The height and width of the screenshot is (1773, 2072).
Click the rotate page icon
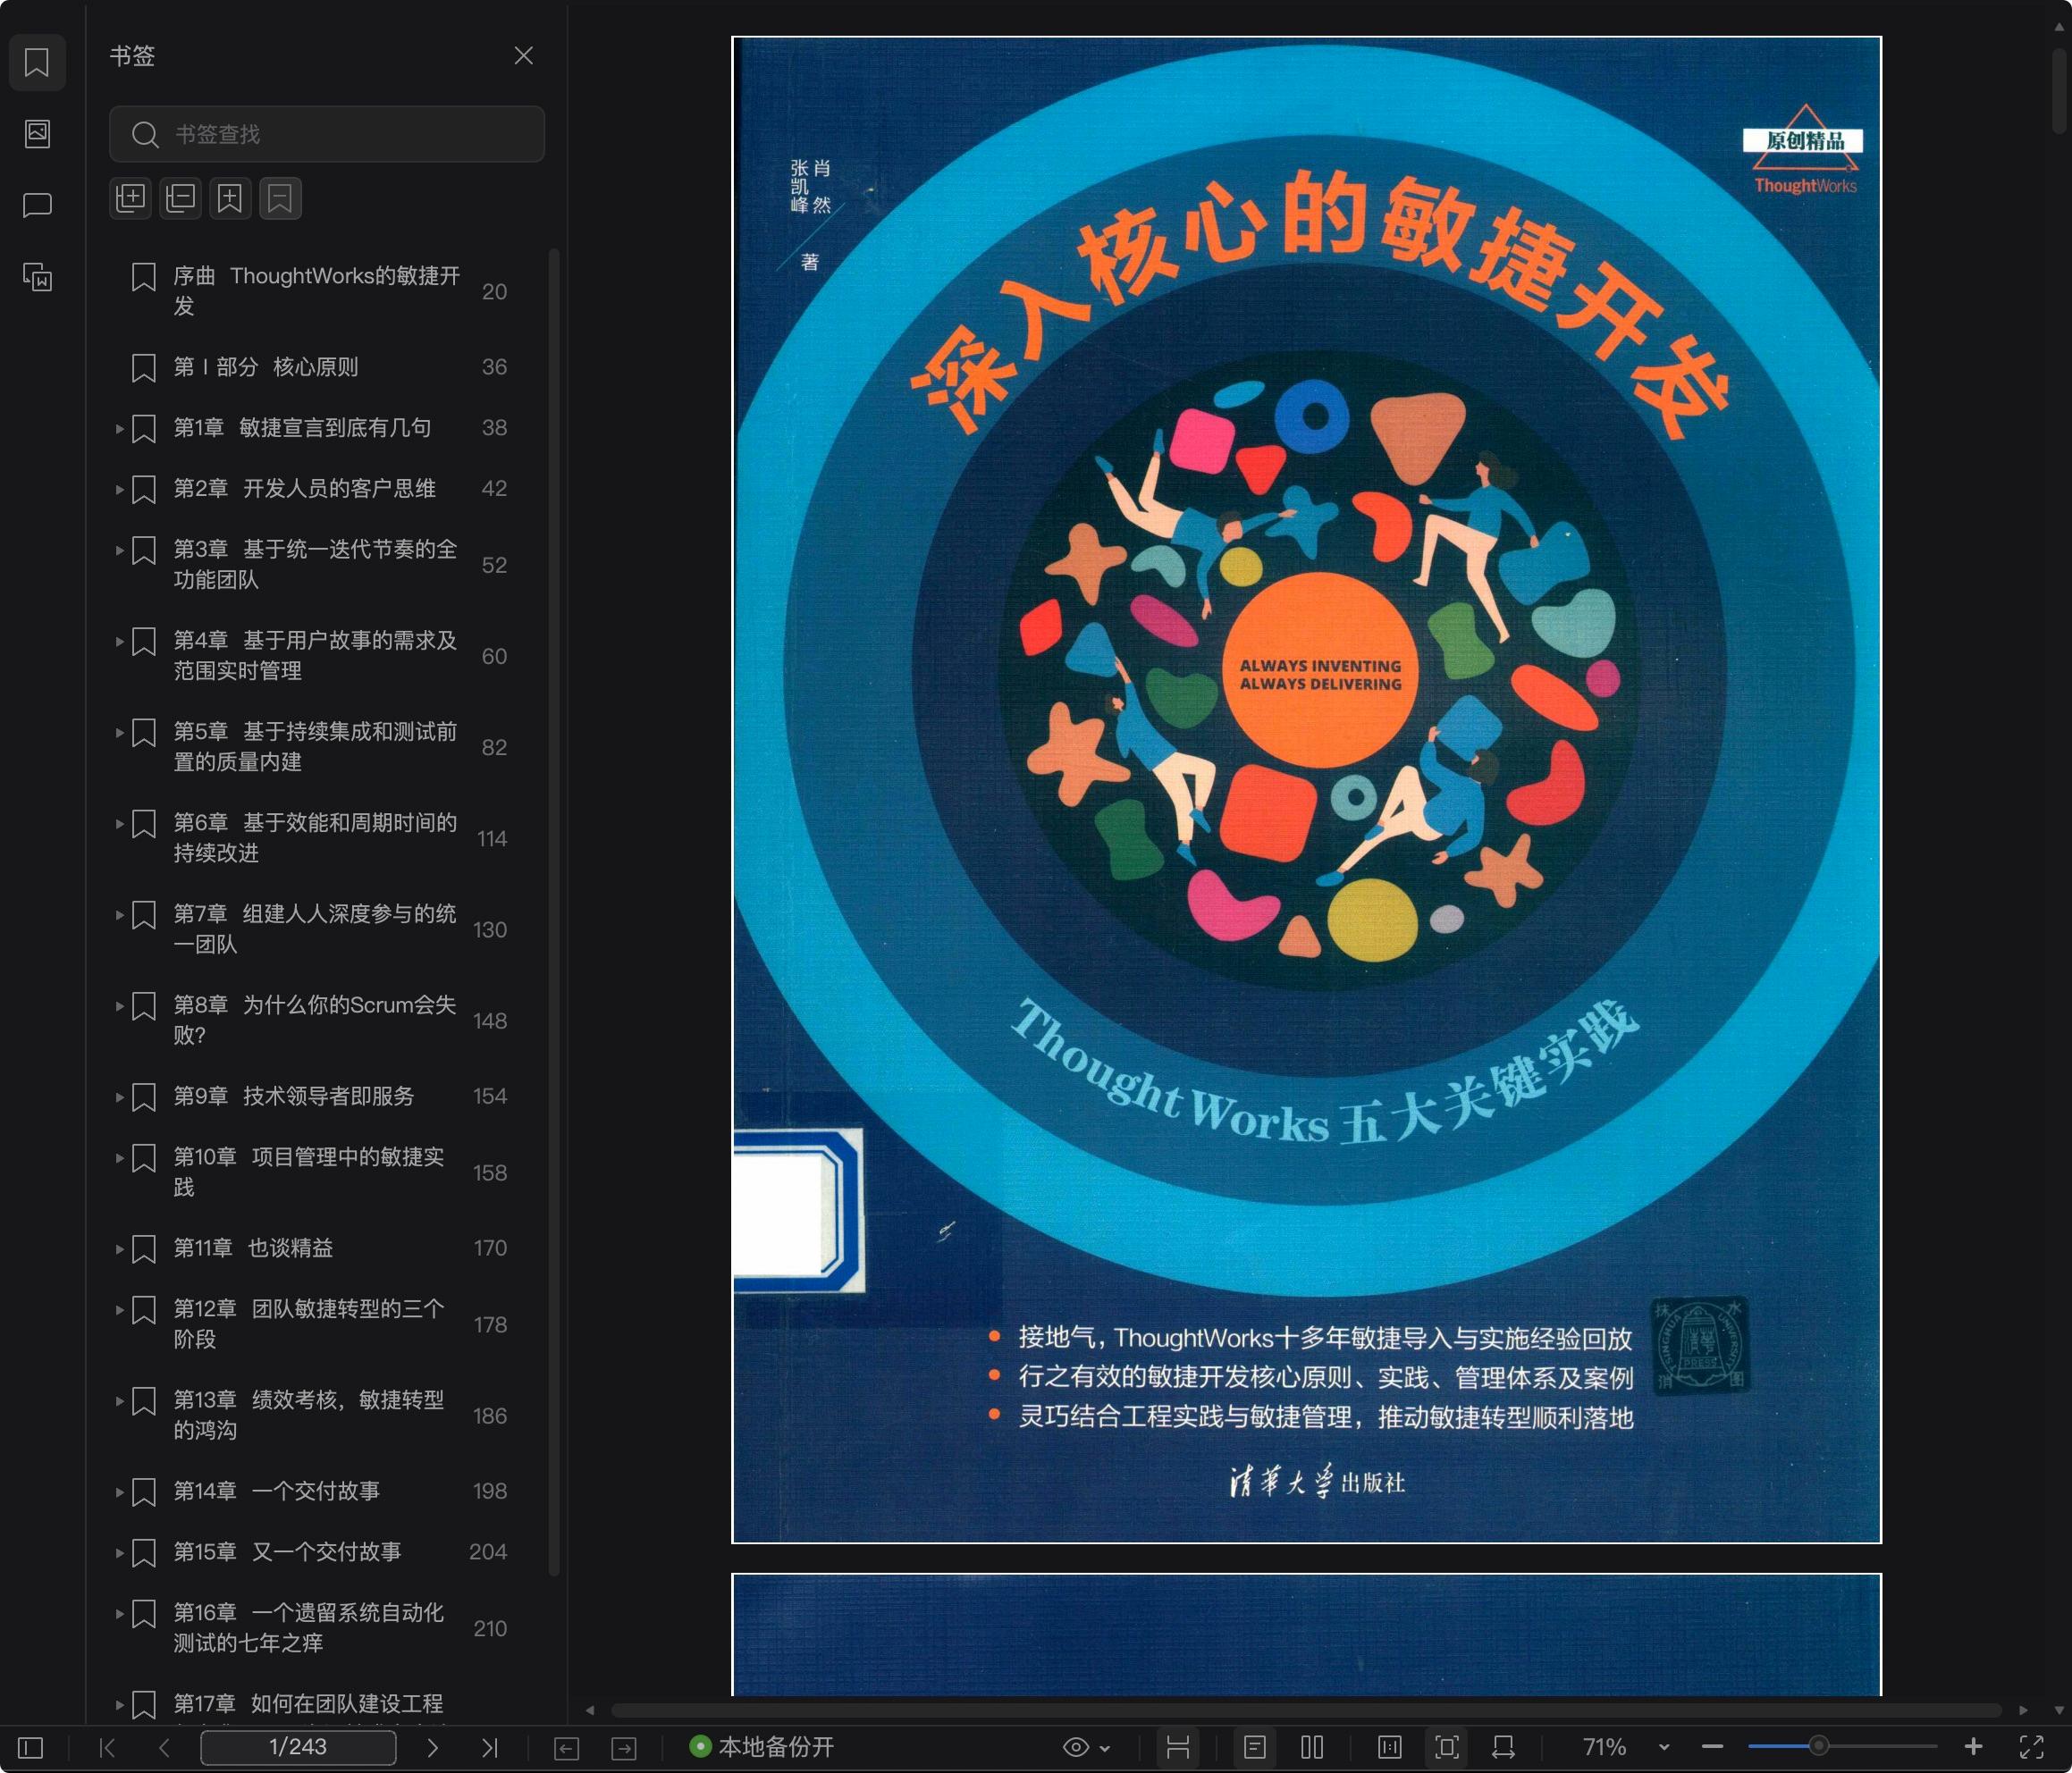(1503, 1747)
